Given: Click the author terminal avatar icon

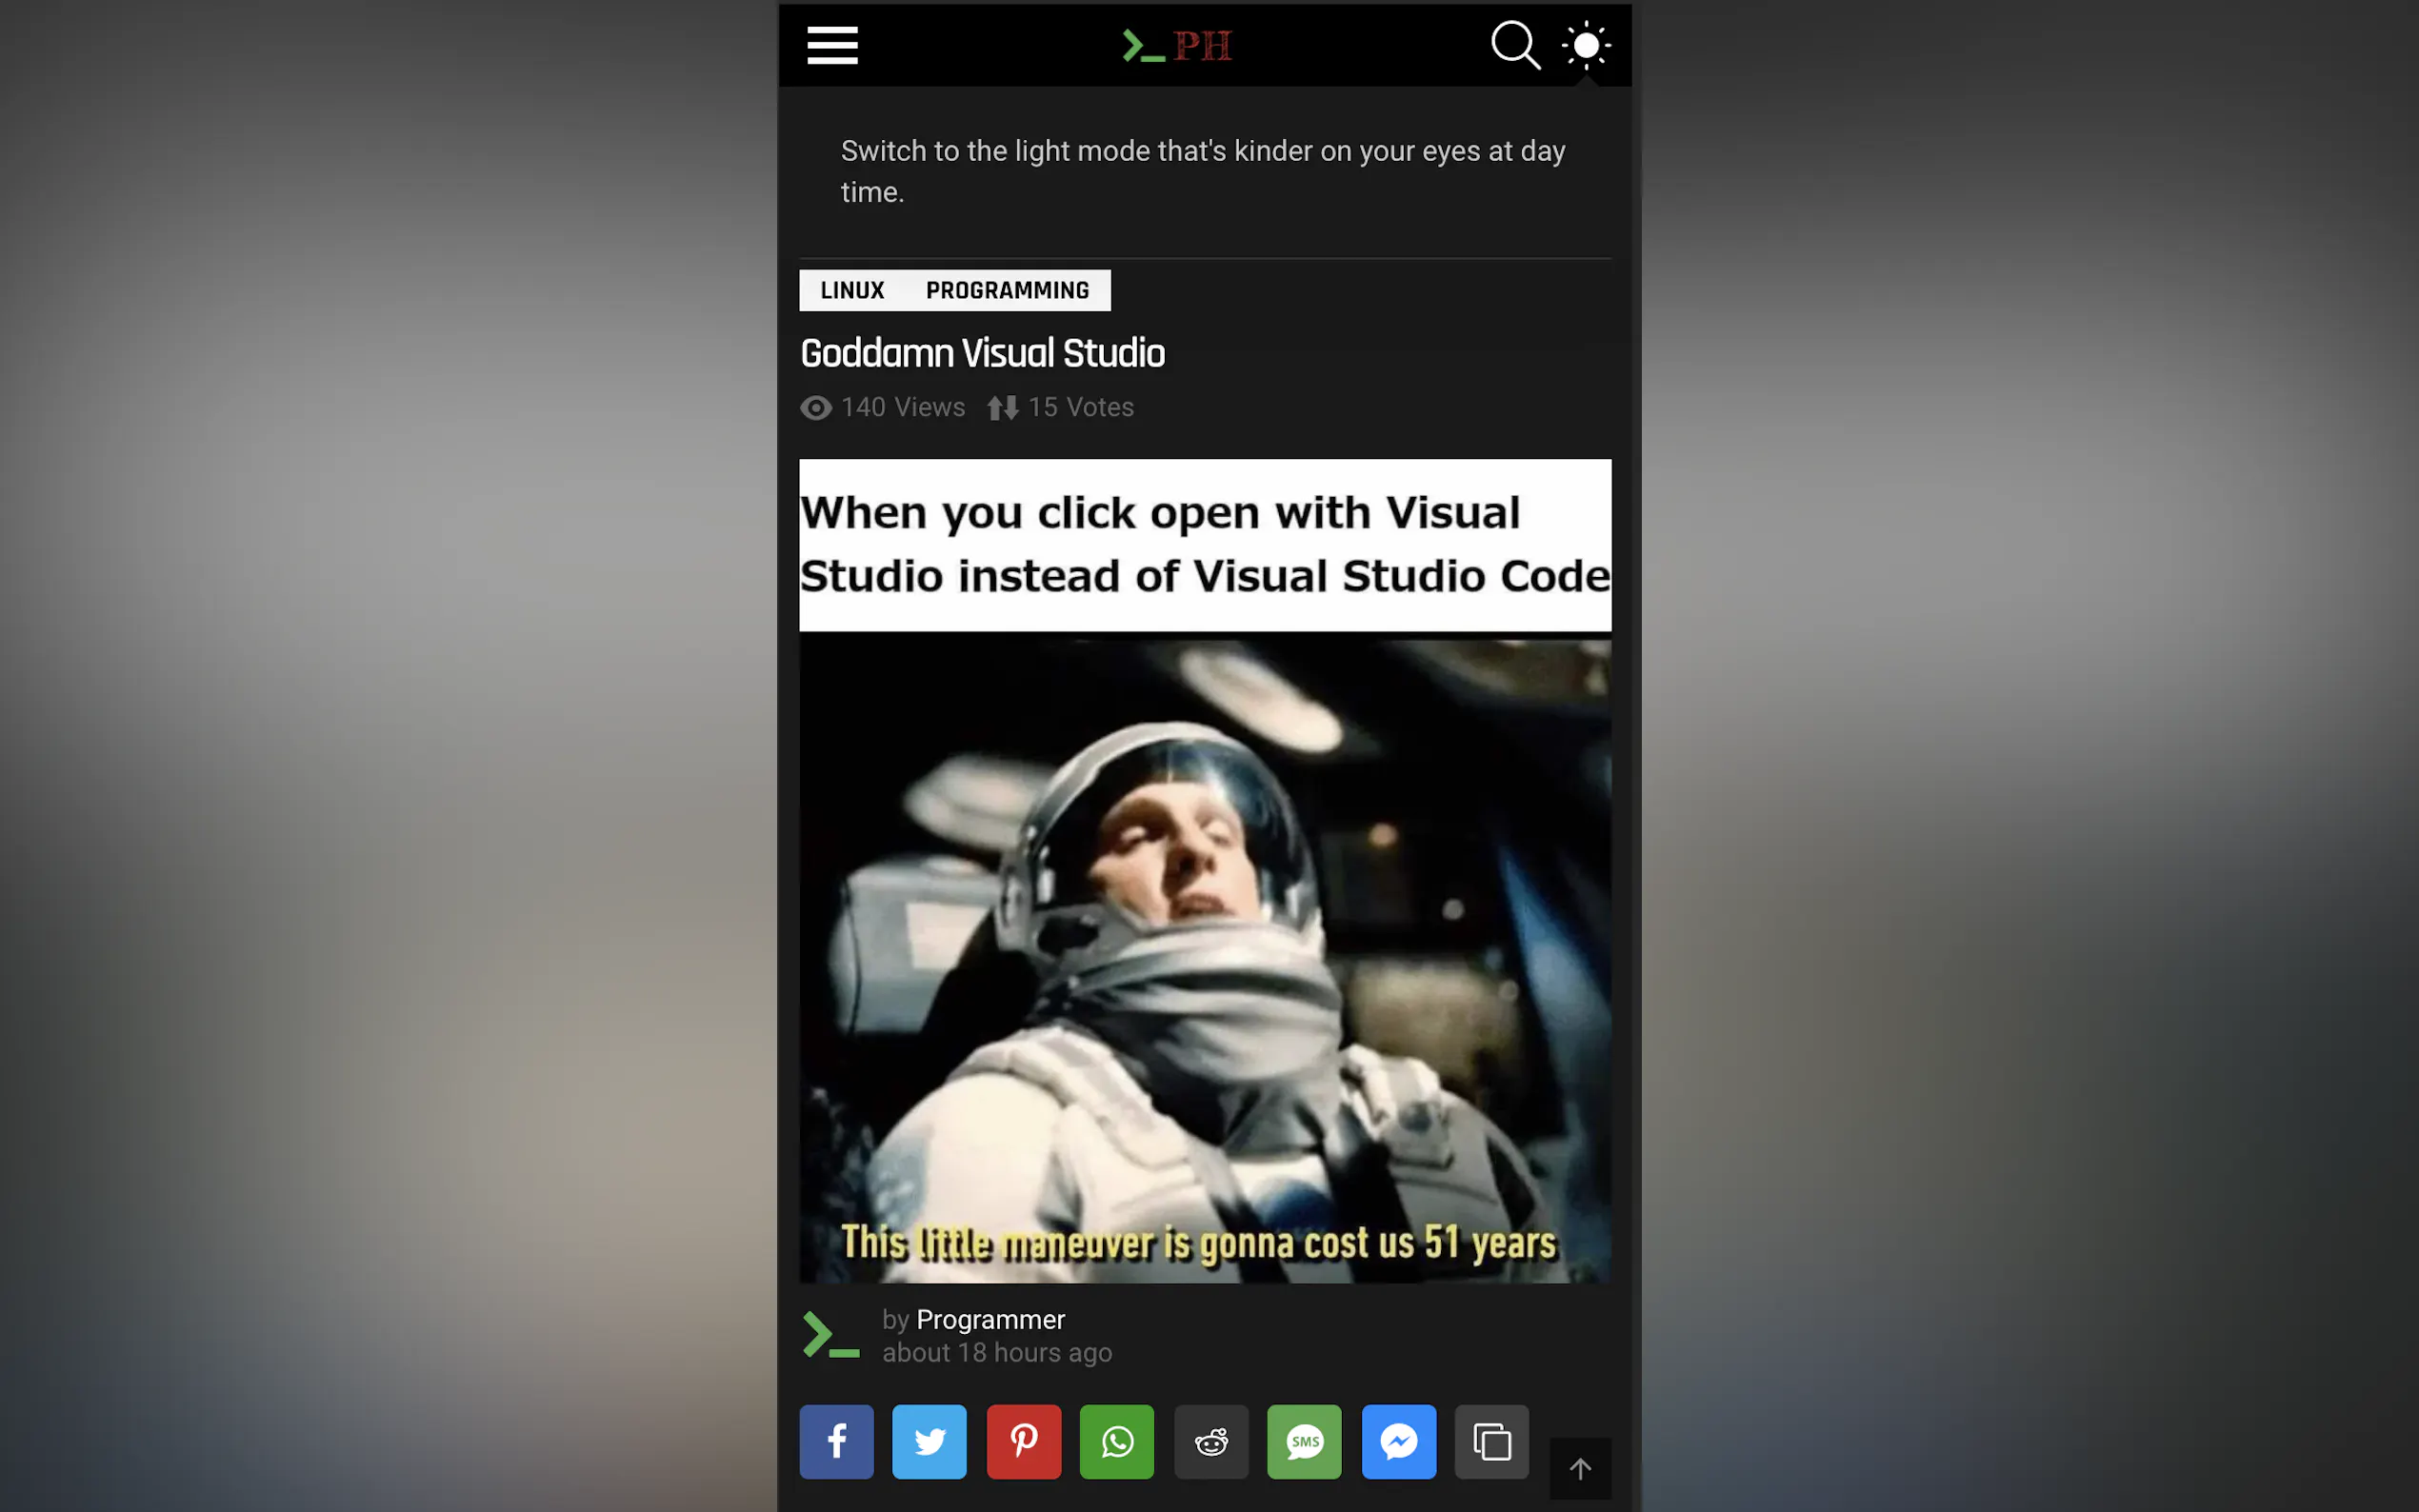Looking at the screenshot, I should [x=831, y=1335].
